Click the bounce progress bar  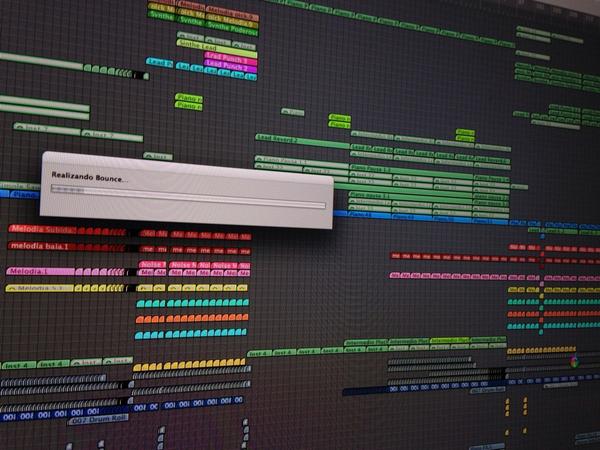point(188,197)
